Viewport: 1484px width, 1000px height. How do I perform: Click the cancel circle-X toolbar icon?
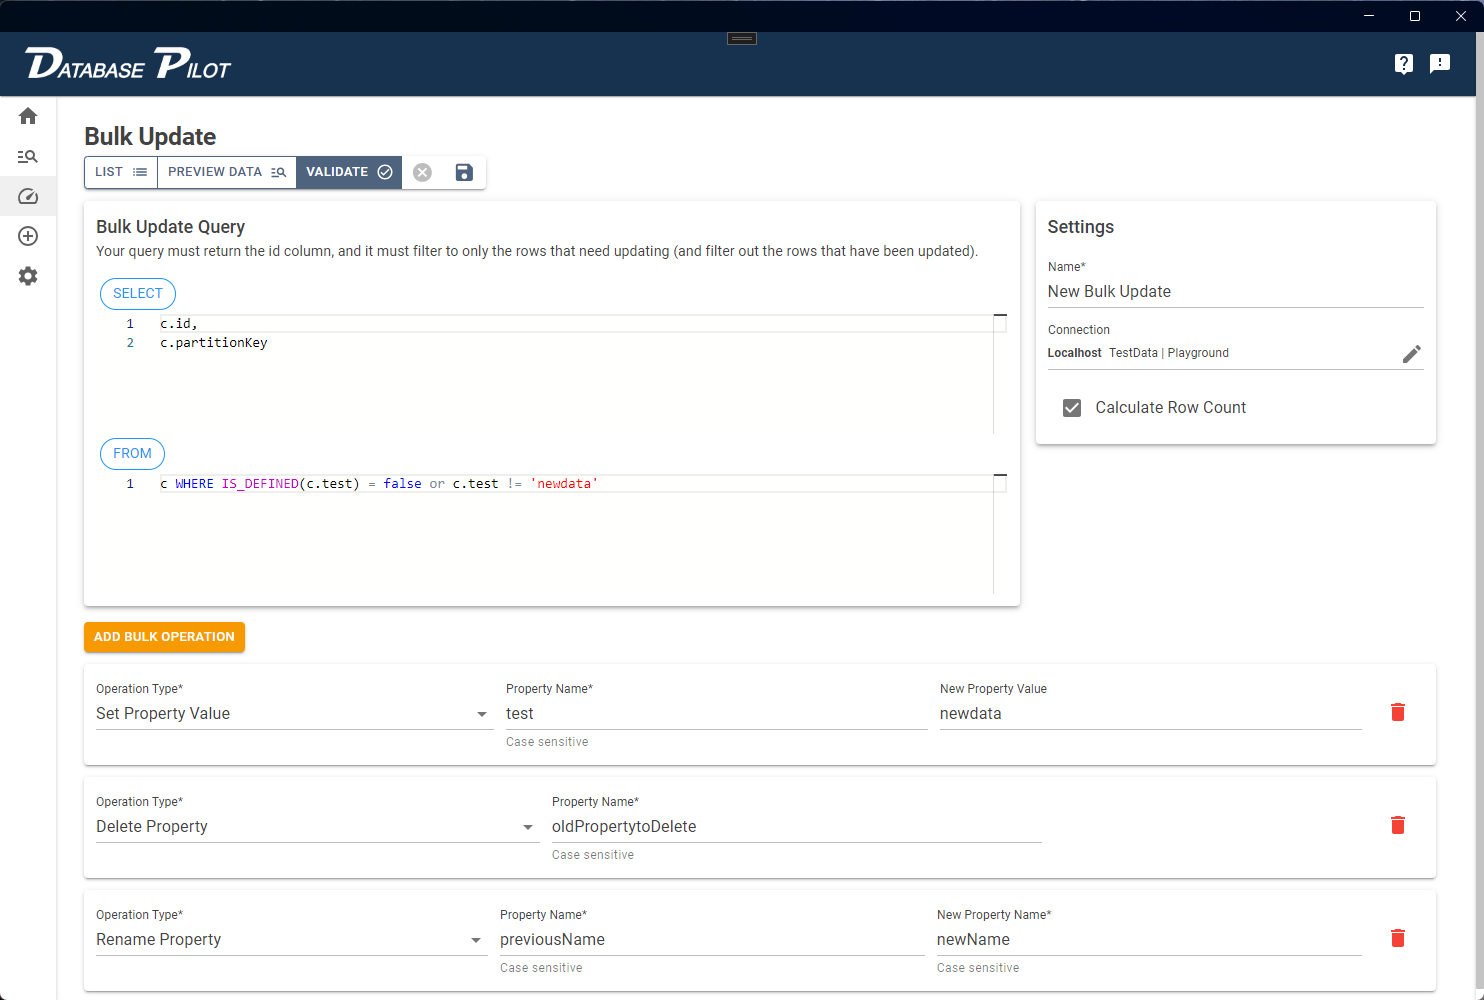pos(423,172)
